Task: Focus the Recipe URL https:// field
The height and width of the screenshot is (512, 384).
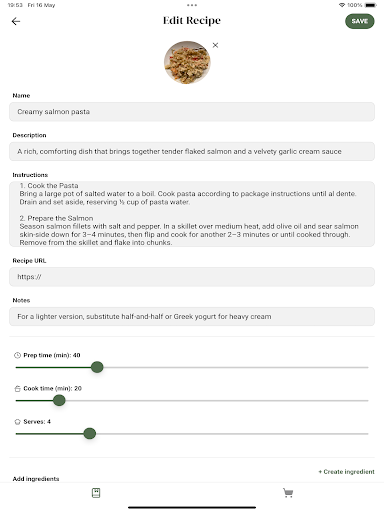Action: (x=192, y=277)
